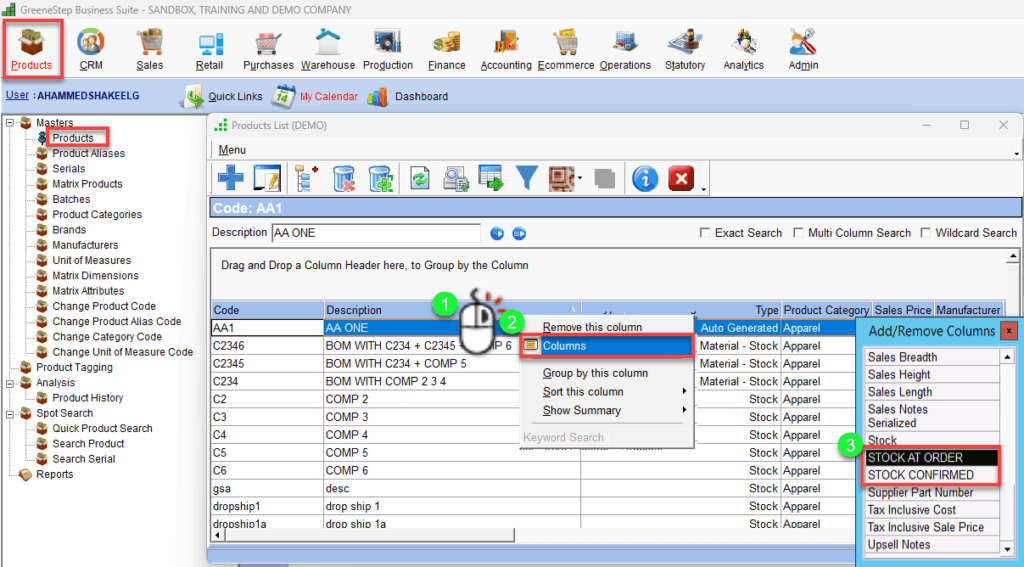Click the green Refresh icon in toolbar
Viewport: 1024px width, 567px height.
[x=420, y=178]
